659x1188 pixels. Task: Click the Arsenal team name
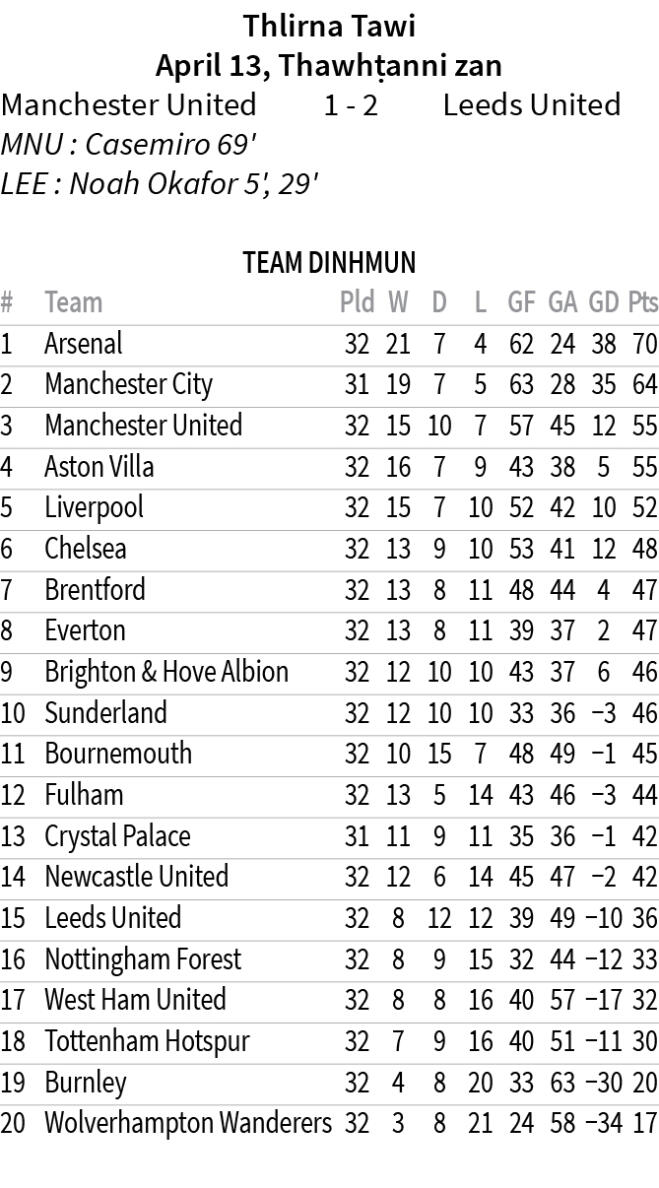click(83, 344)
